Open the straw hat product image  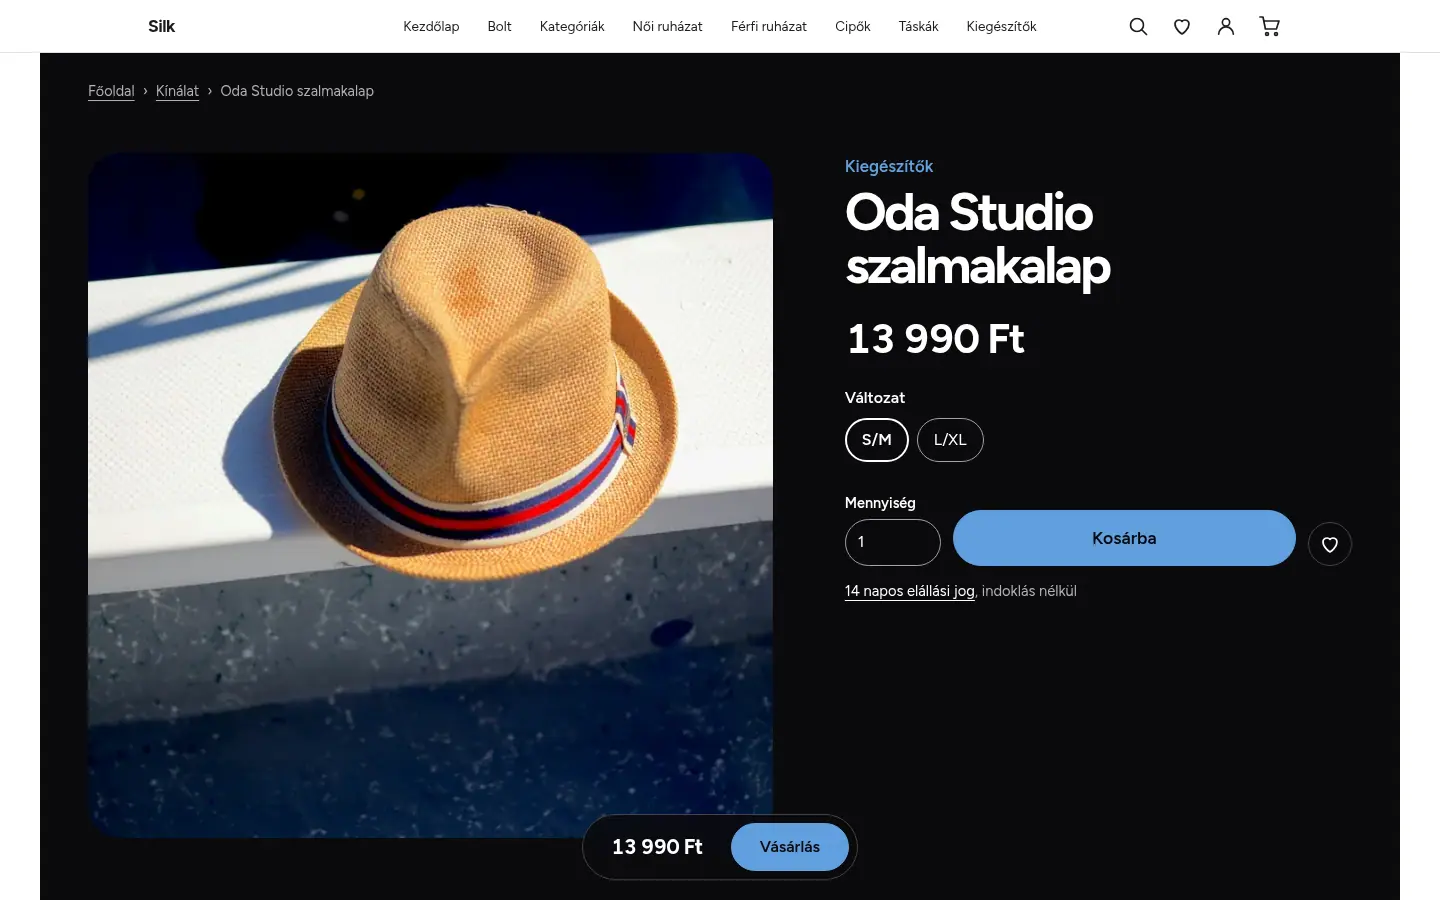(430, 495)
